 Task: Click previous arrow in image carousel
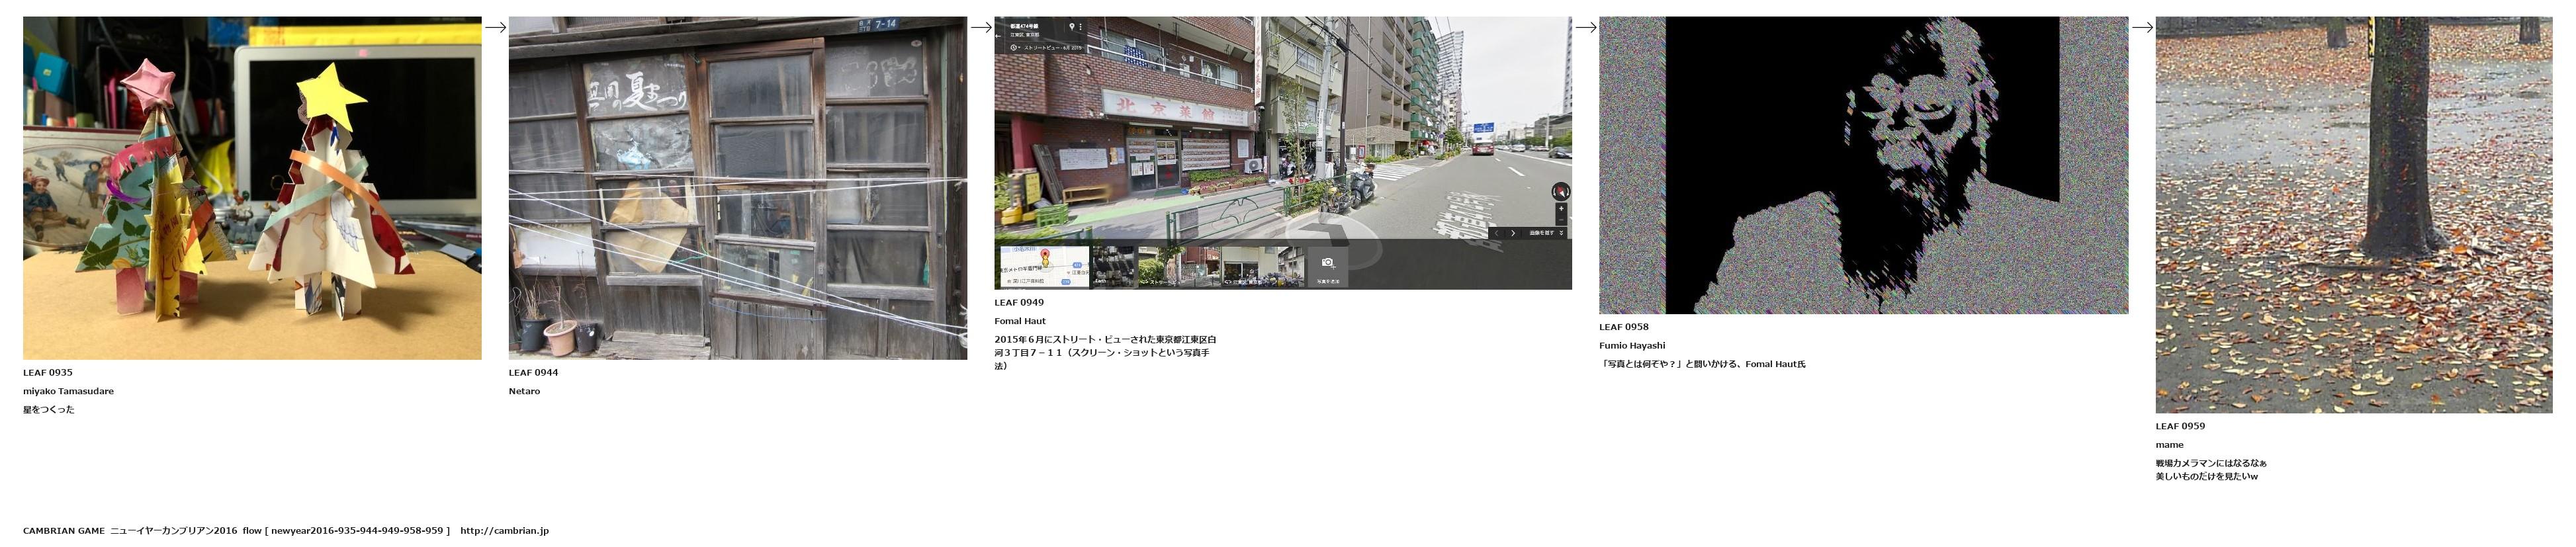click(1496, 233)
